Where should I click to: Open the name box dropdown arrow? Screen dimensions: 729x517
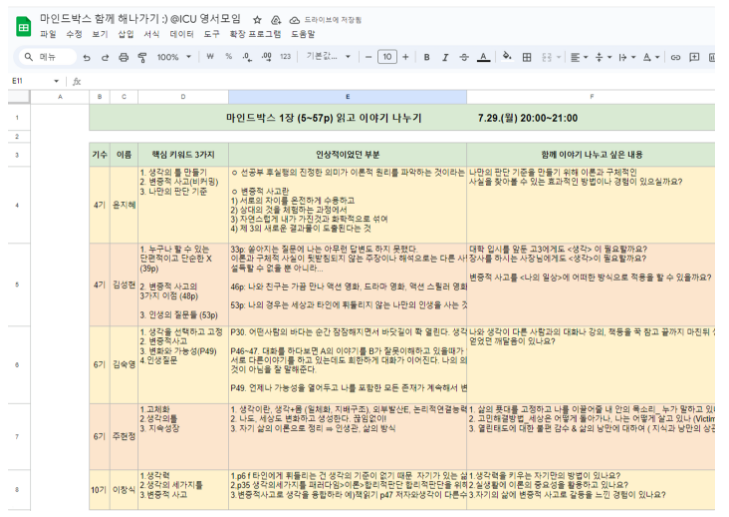(56, 81)
